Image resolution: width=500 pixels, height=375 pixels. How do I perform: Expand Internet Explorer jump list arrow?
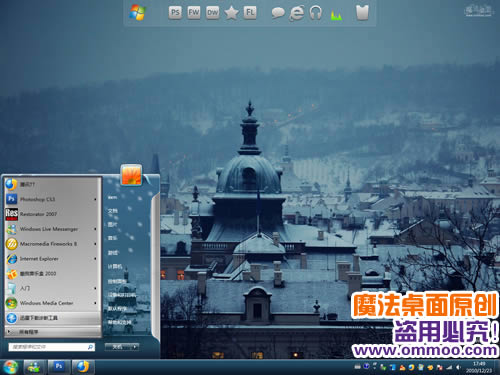(95, 259)
